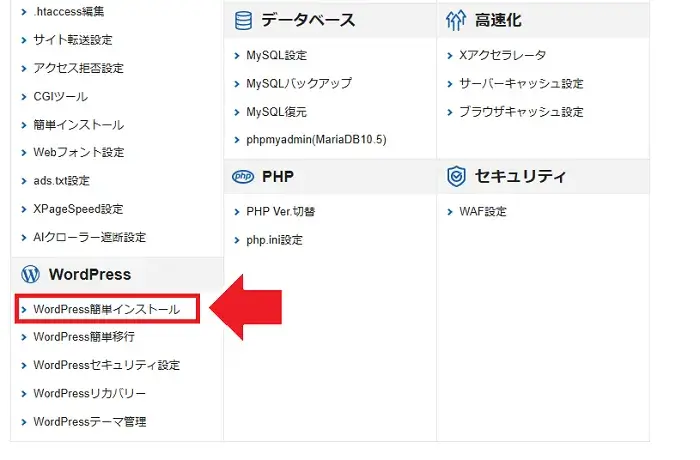Open AIクローラー遮断設定
Screen dimensions: 700x460
tap(90, 237)
